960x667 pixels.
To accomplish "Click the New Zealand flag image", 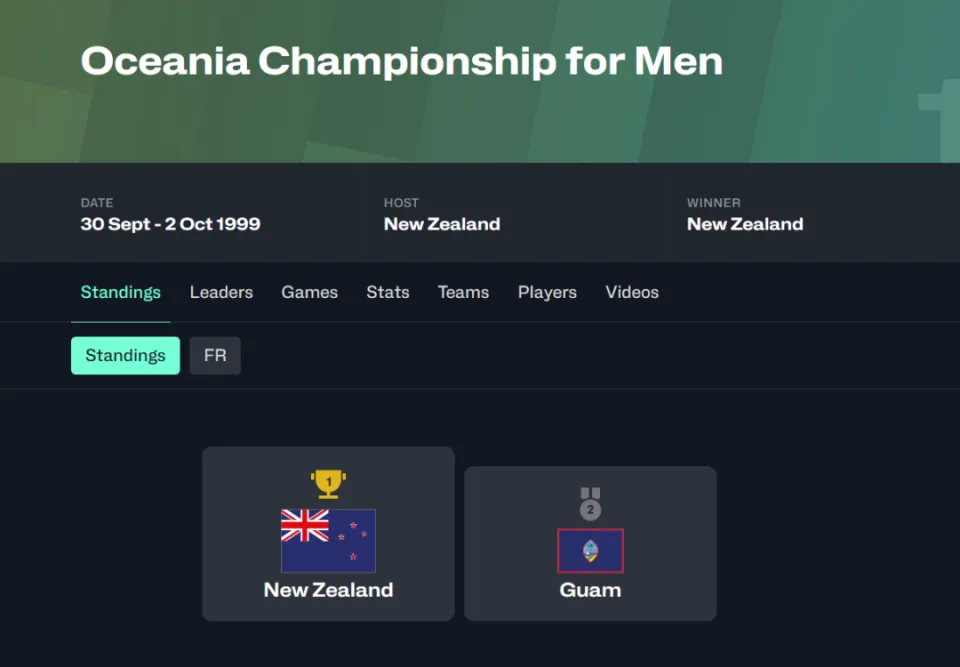I will tap(328, 541).
